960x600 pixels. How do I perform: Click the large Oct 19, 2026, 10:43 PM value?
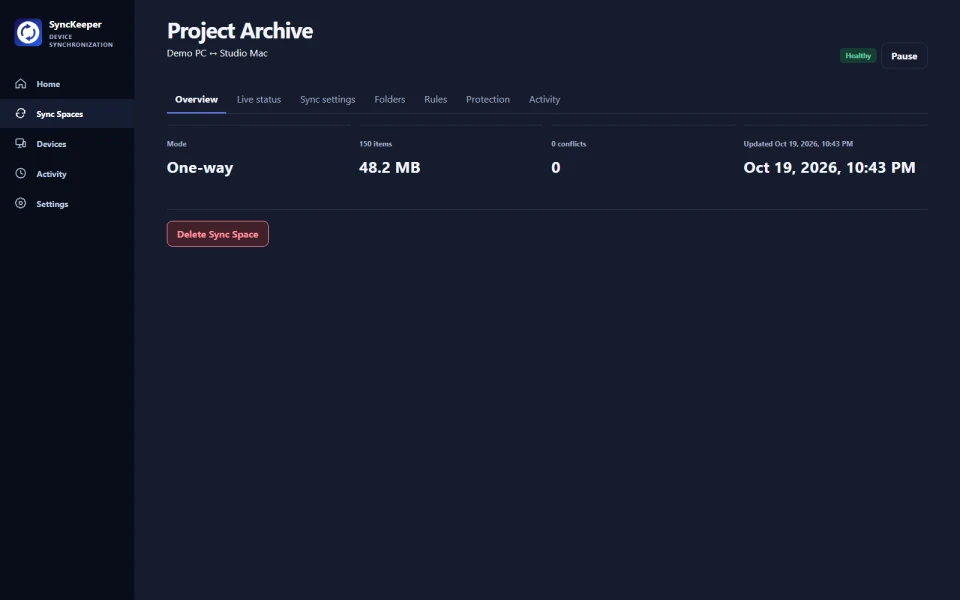pos(830,168)
